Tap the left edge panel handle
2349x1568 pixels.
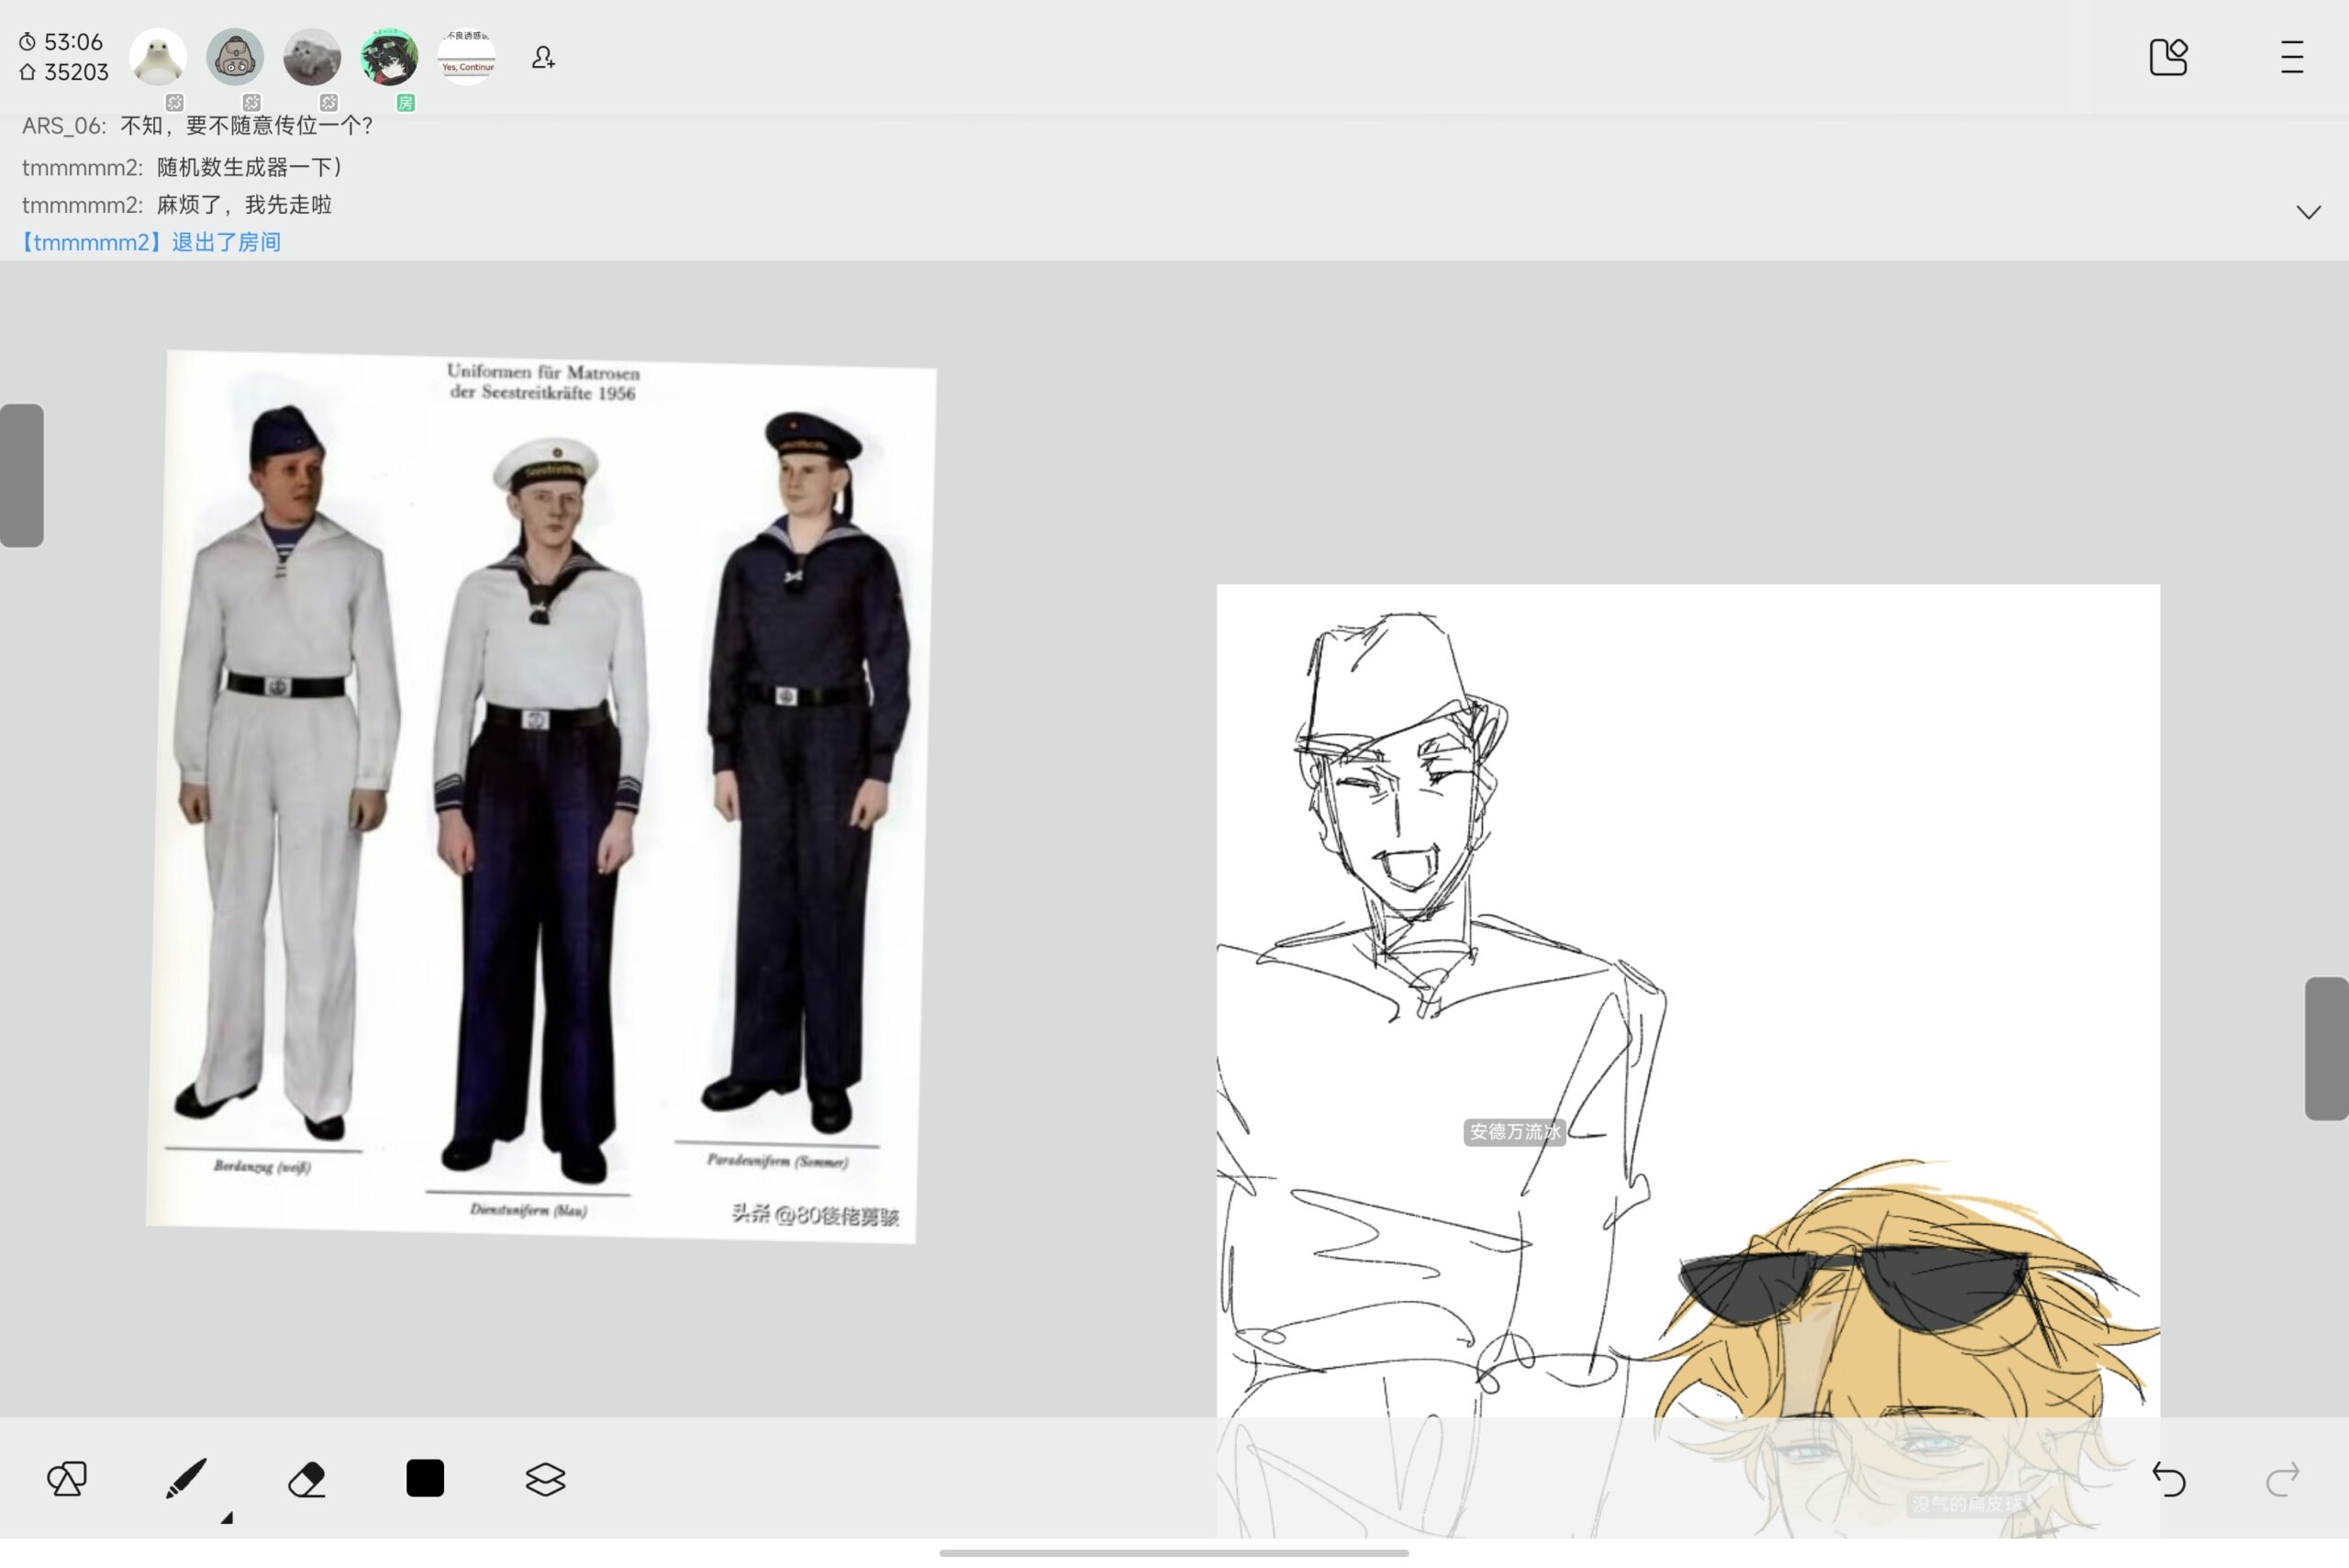click(22, 475)
